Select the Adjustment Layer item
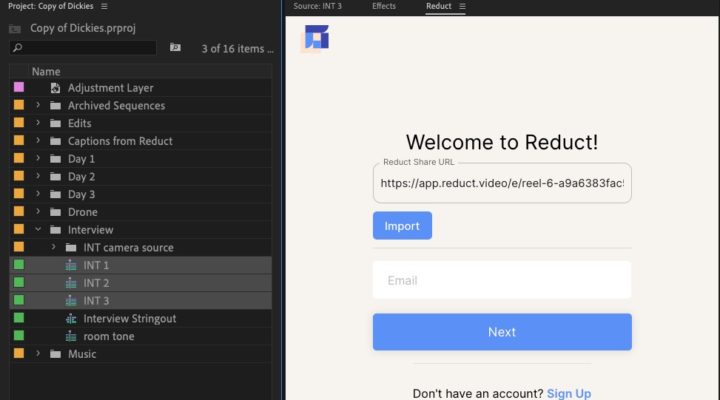The image size is (720, 400). pos(111,88)
